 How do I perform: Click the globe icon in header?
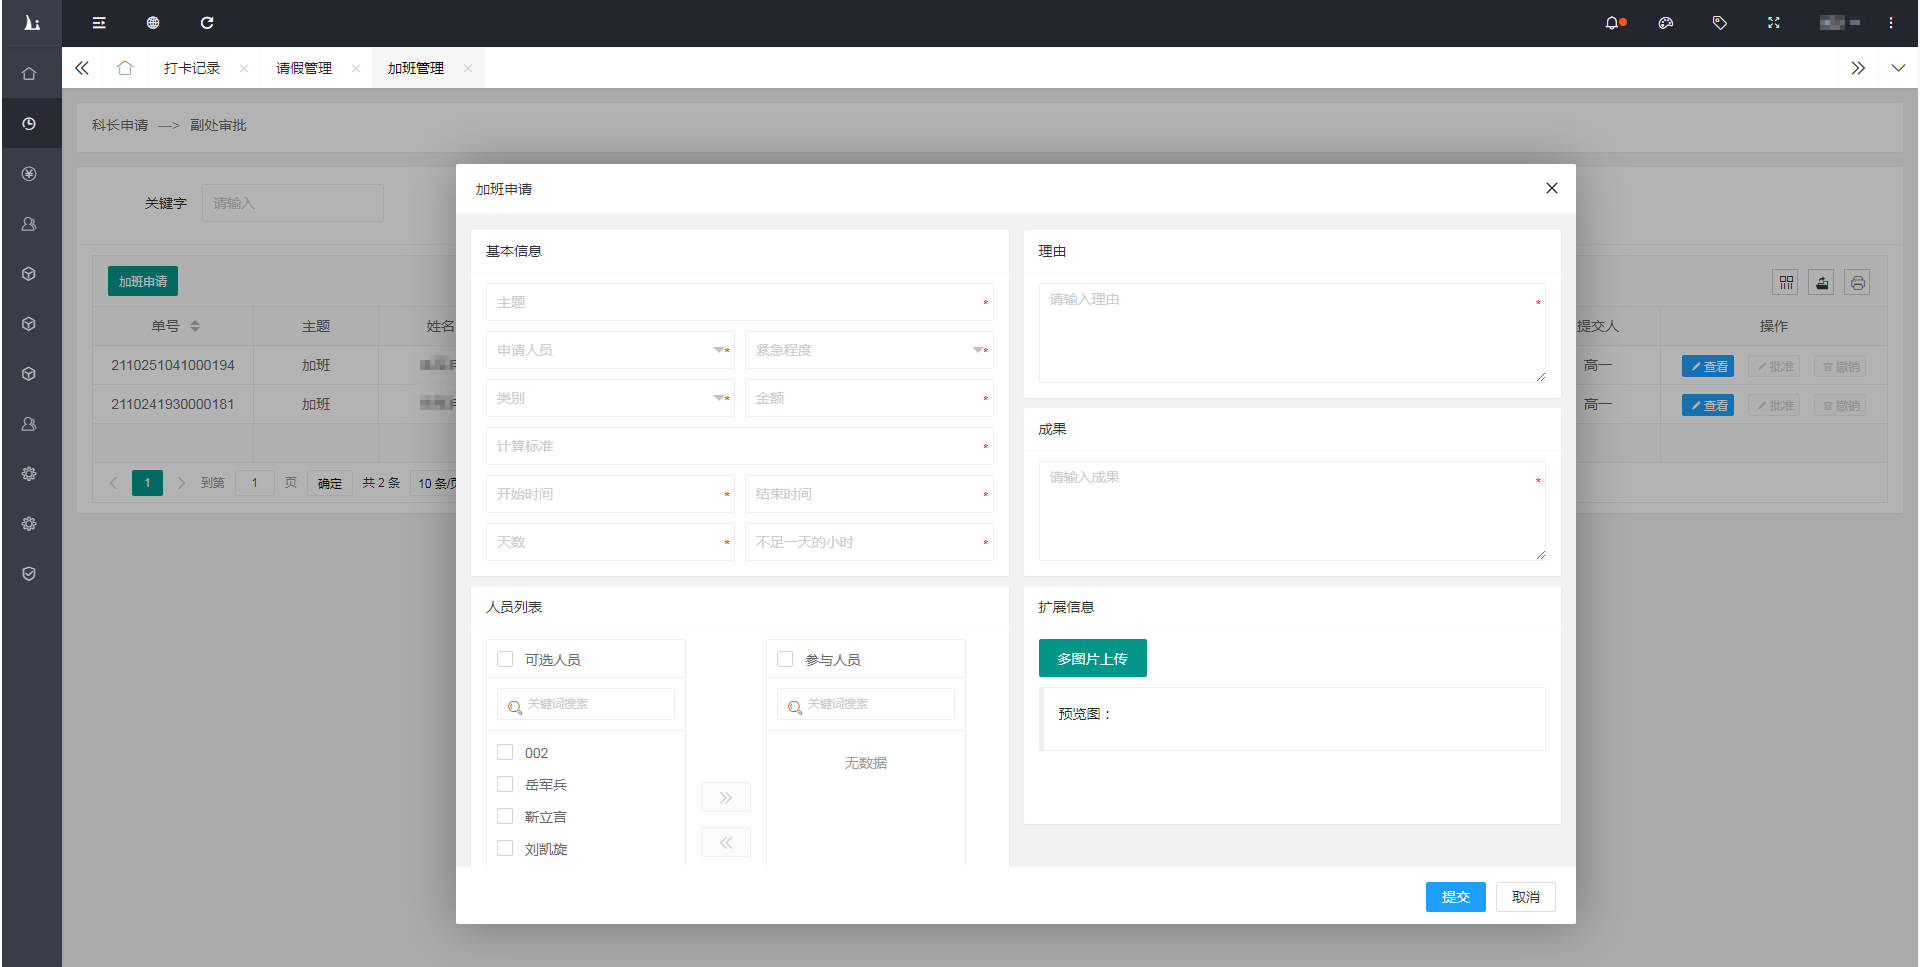[x=153, y=23]
